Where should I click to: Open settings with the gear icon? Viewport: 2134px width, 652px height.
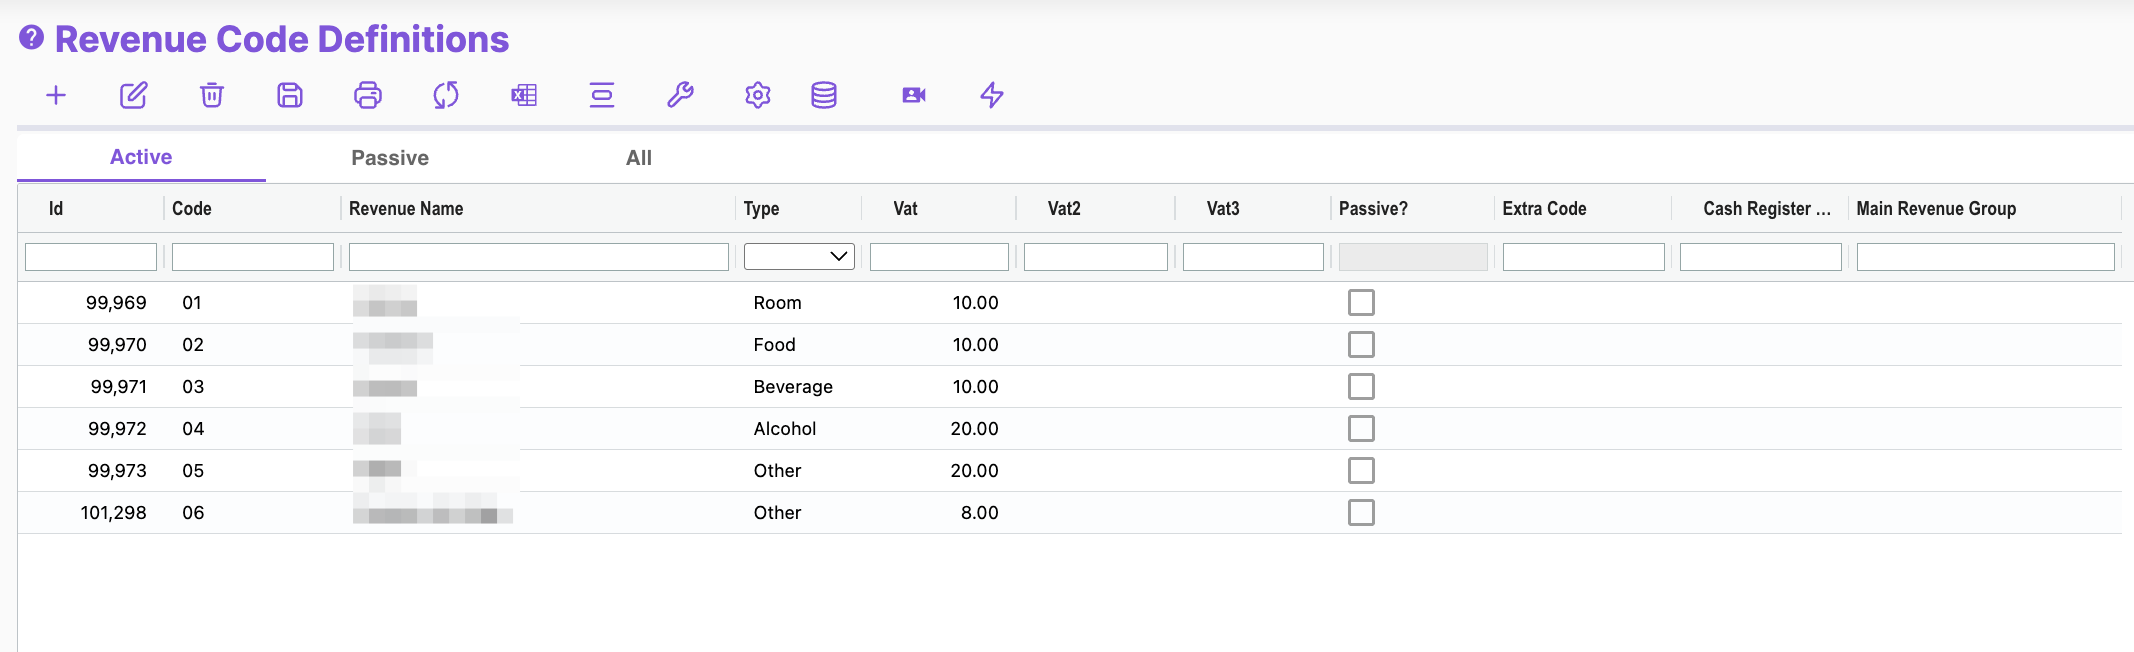(x=758, y=95)
